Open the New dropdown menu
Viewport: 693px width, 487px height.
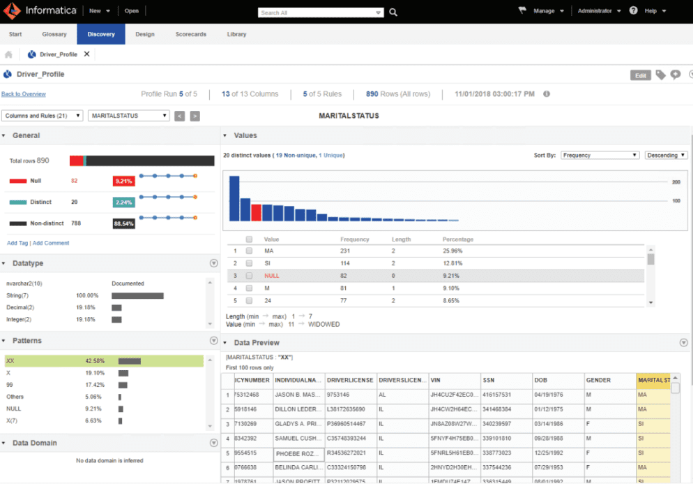tap(99, 11)
